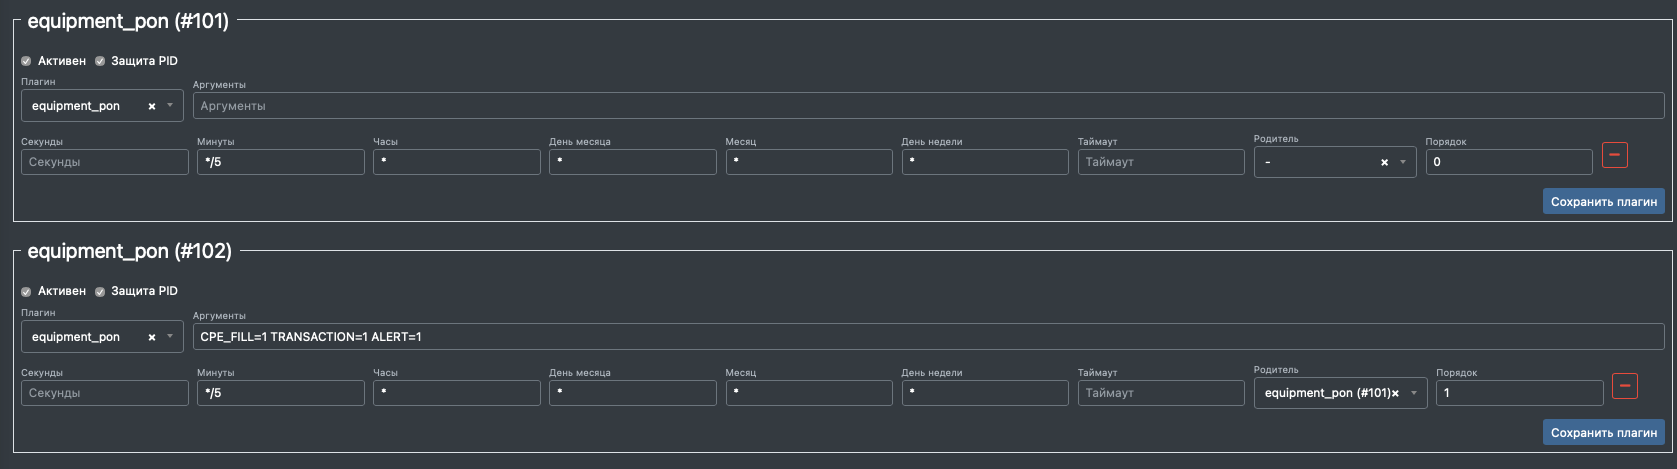Clear the parent selection in #101

[1384, 162]
